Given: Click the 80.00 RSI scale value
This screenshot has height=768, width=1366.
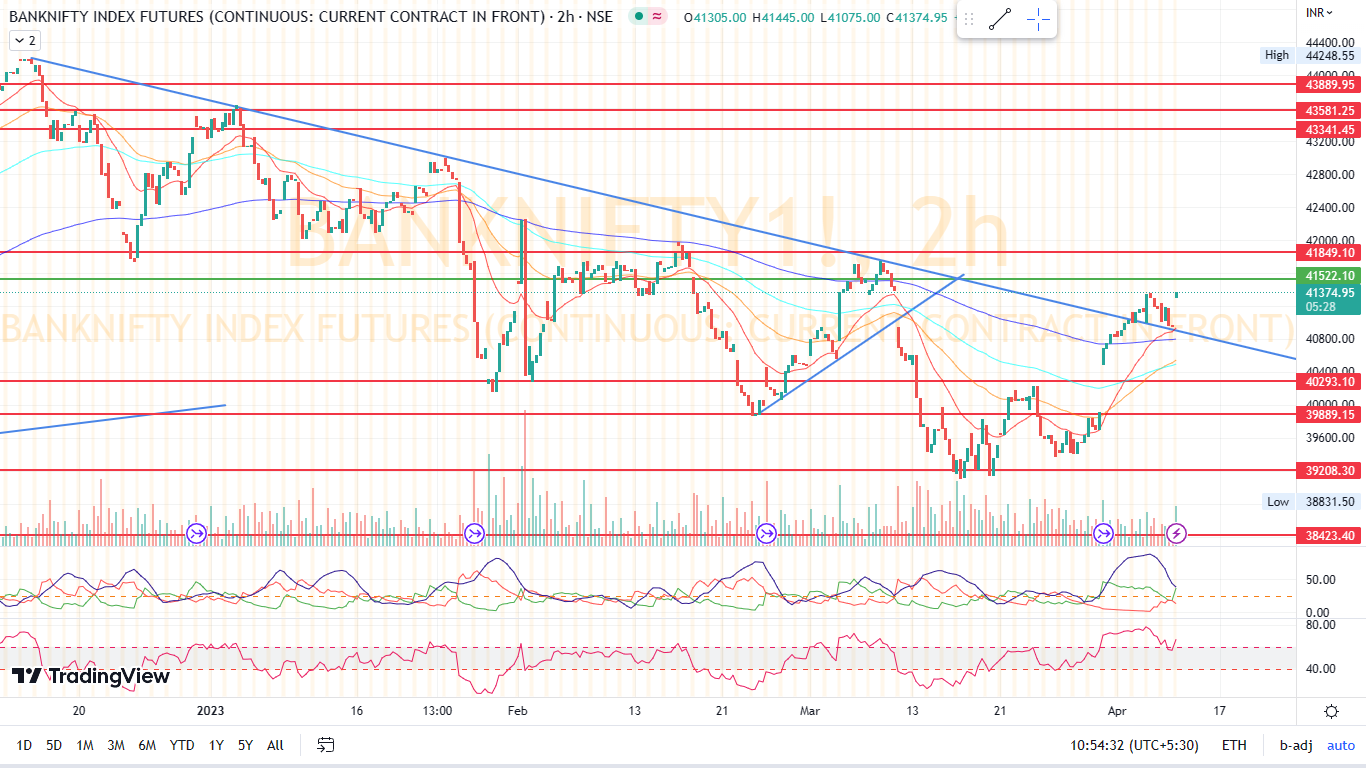Looking at the screenshot, I should point(1321,625).
